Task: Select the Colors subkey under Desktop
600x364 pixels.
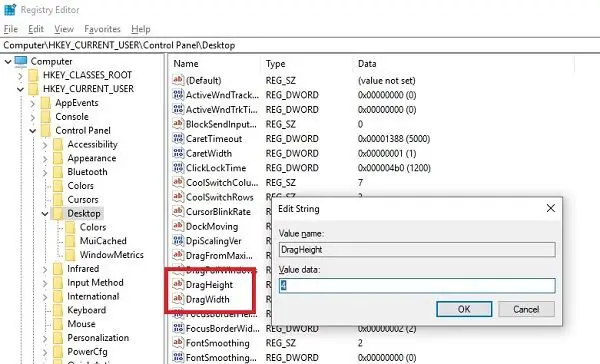Action: [x=93, y=227]
